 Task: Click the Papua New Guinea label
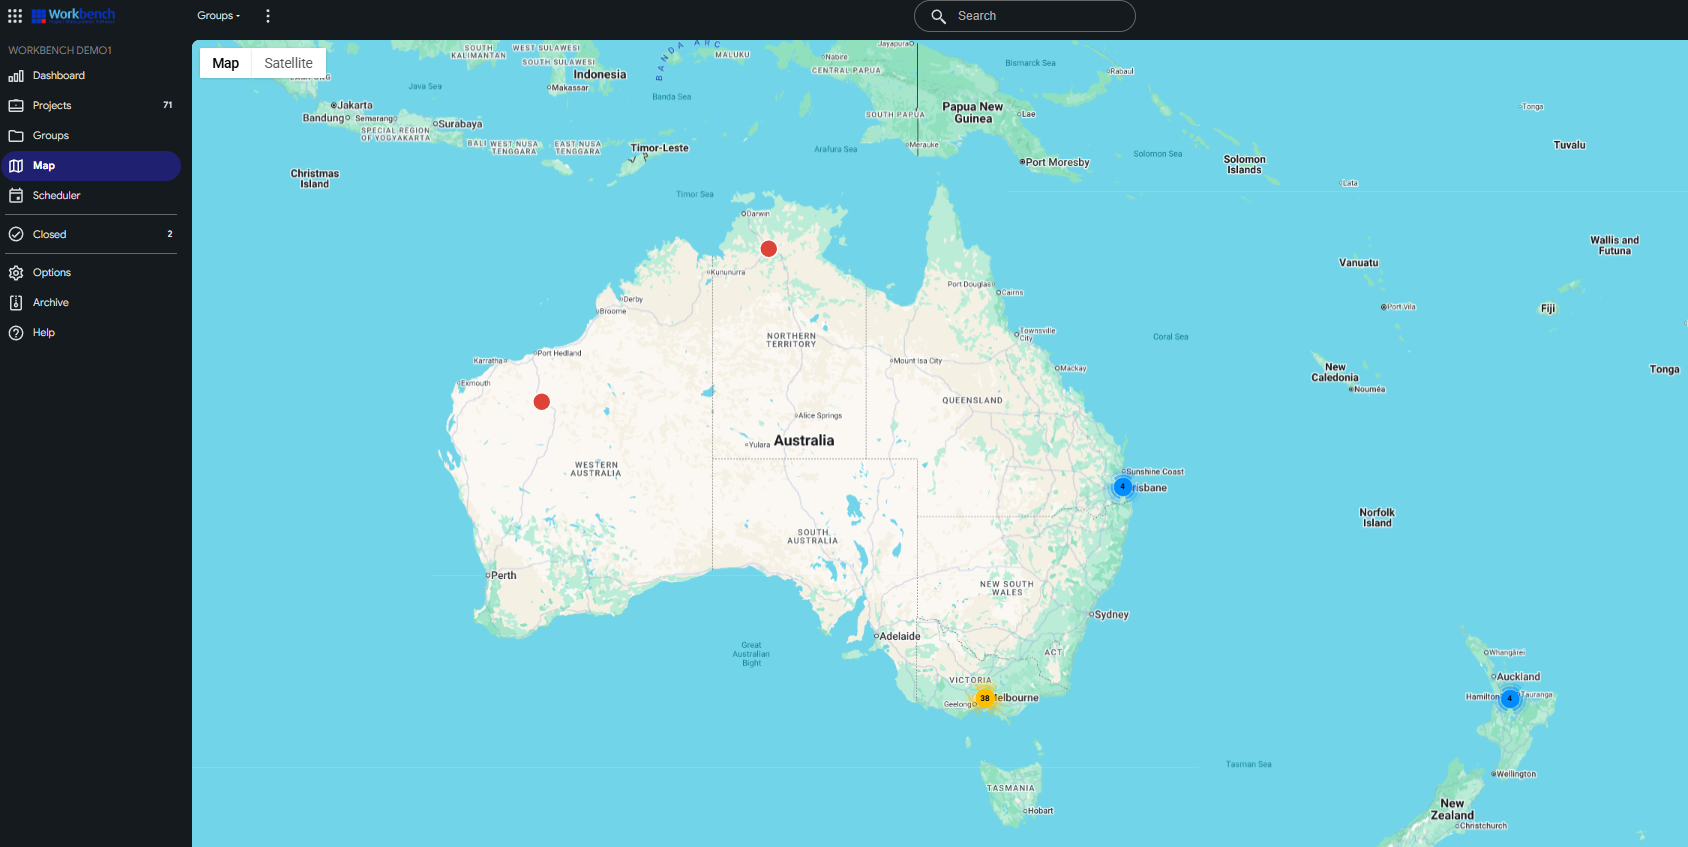pos(973,113)
